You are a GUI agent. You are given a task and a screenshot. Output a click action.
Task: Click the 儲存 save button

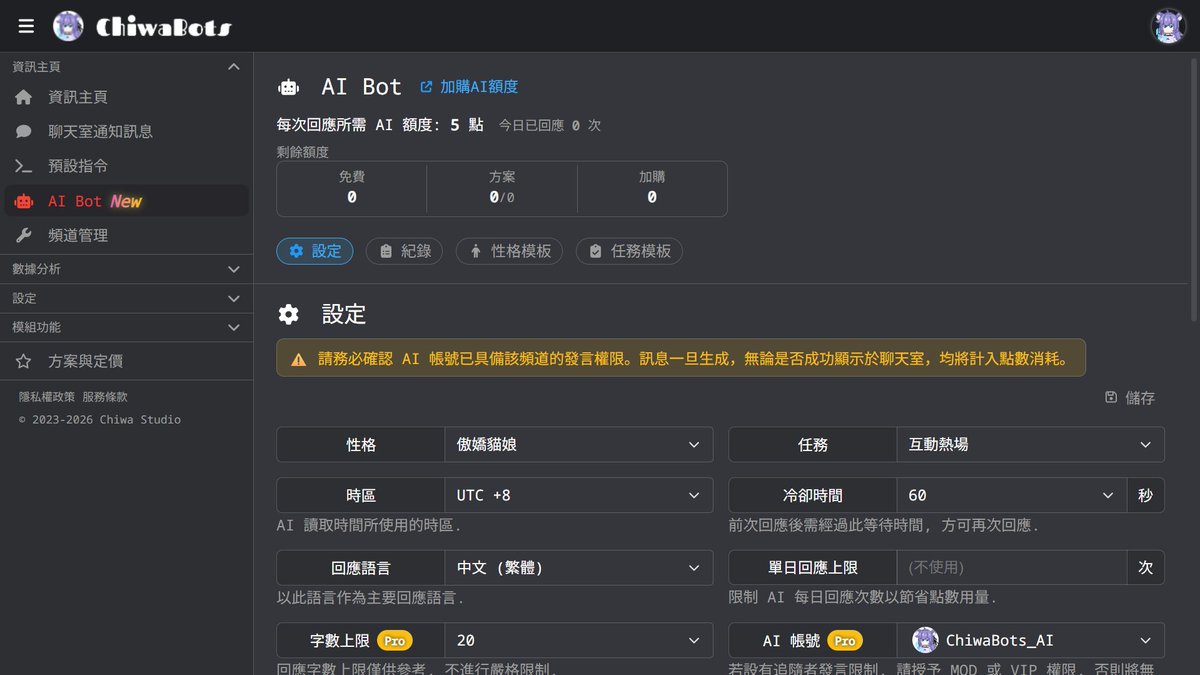click(1130, 397)
